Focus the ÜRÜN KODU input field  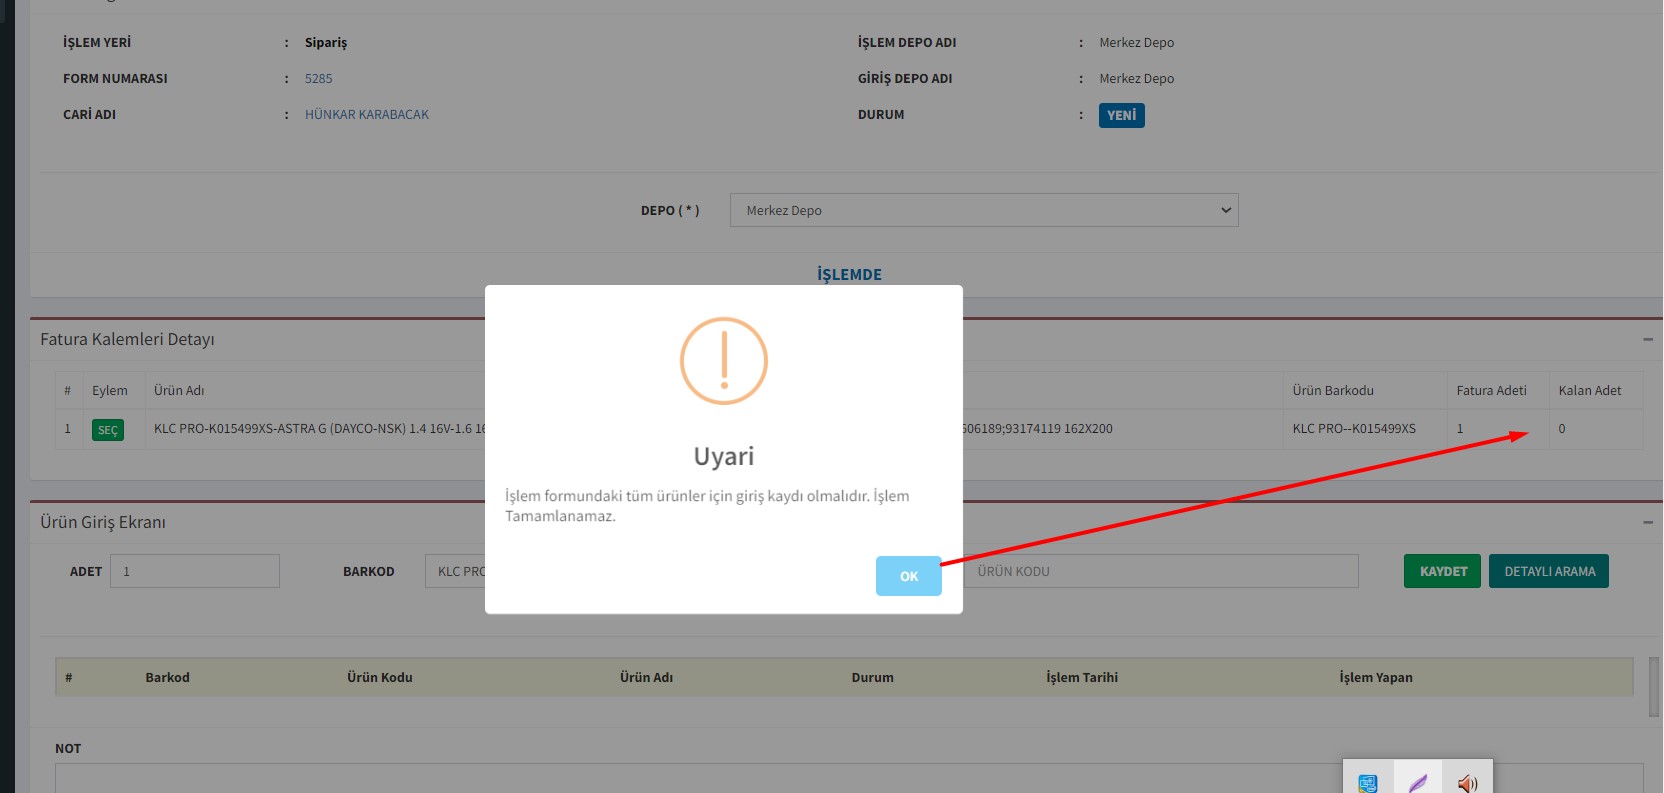[x=1160, y=571]
